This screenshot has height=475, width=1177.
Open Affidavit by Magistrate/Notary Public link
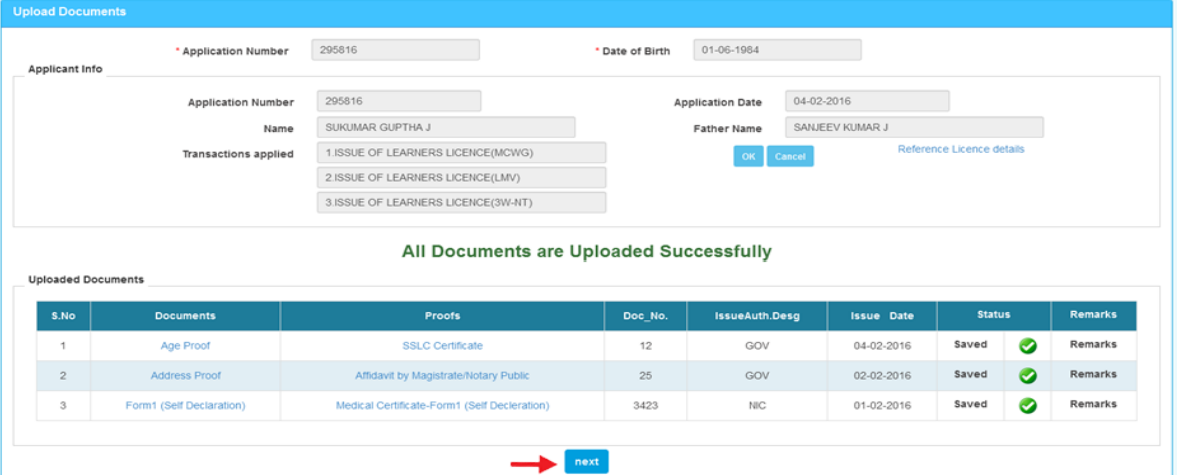pos(442,376)
